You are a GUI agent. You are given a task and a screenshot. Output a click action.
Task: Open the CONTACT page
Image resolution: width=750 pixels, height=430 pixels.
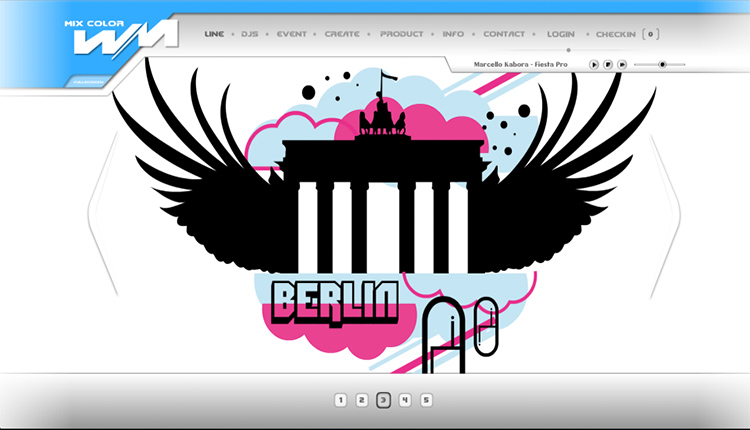pyautogui.click(x=504, y=34)
